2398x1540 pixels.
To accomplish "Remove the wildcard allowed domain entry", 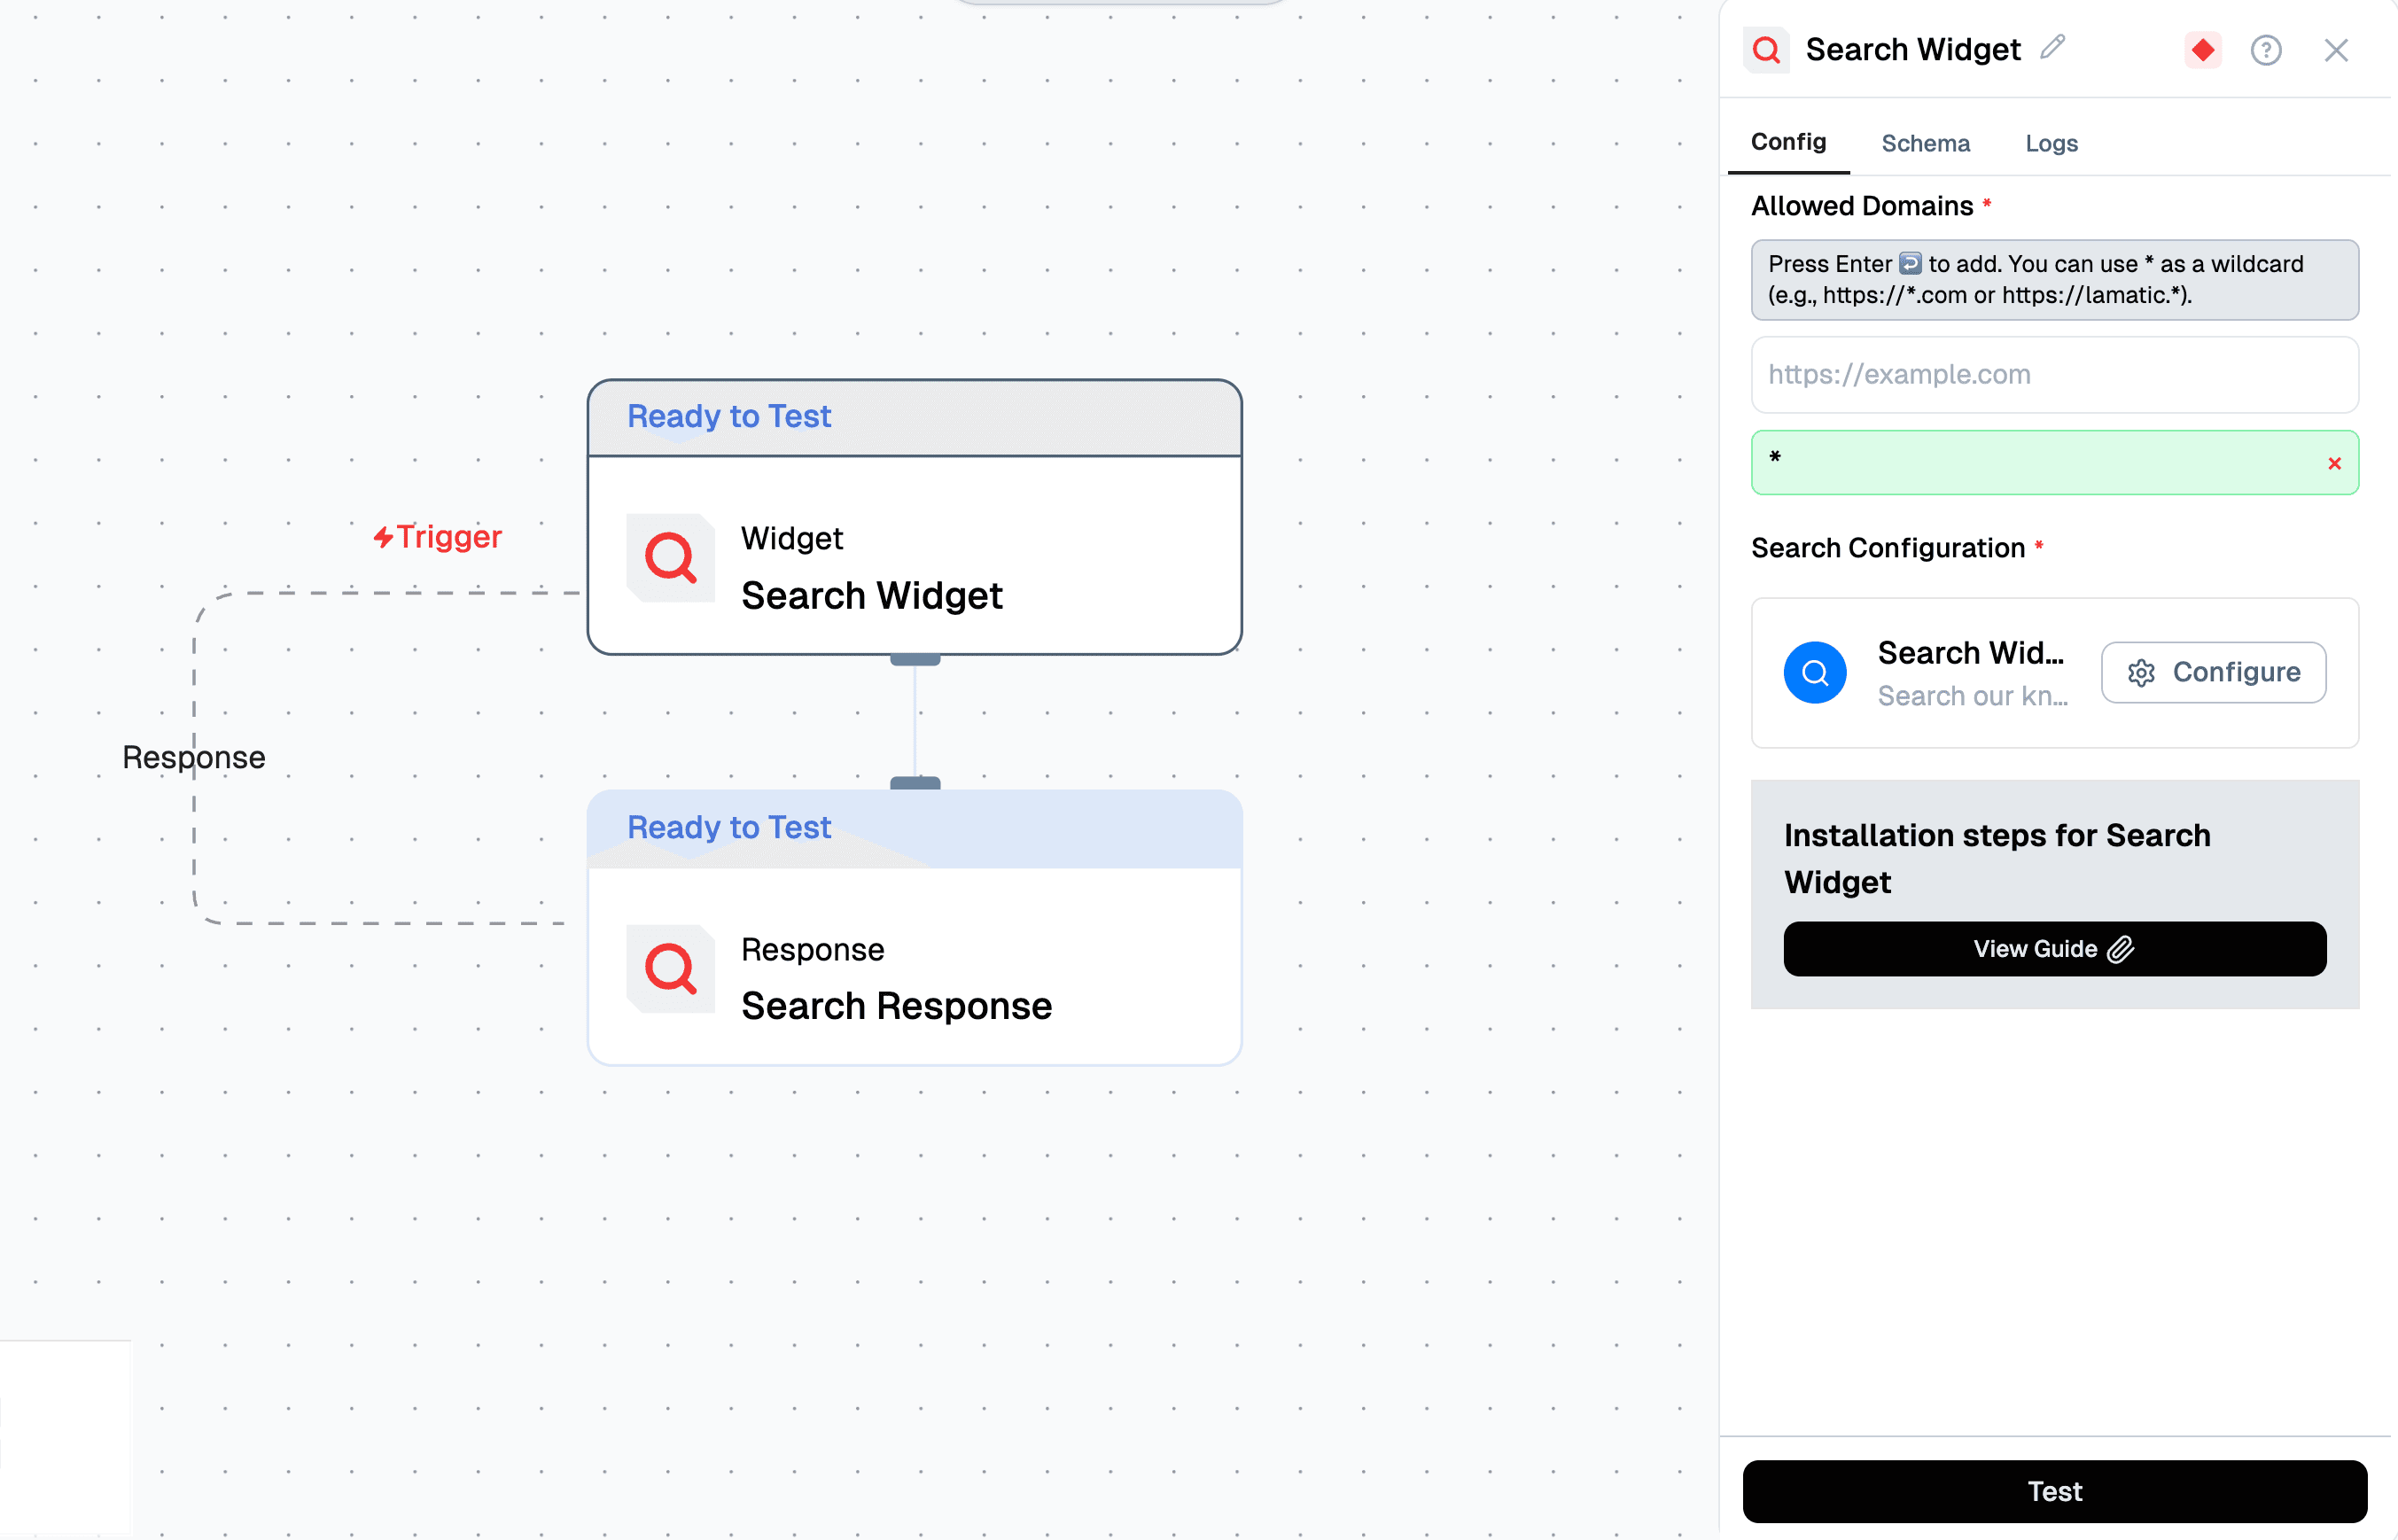I will pyautogui.click(x=2335, y=462).
